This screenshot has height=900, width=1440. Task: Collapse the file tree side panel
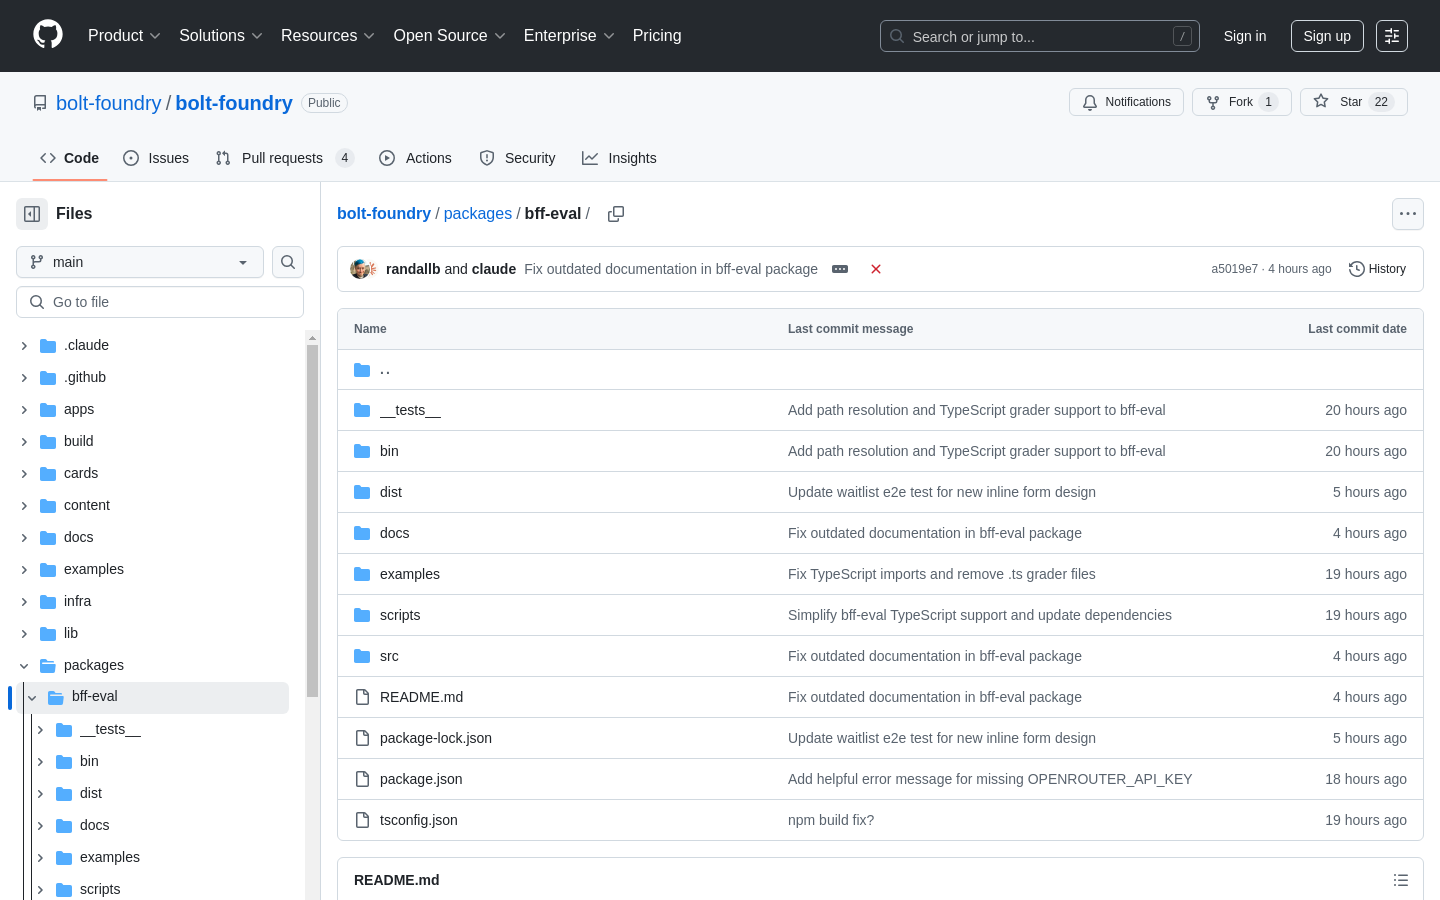click(32, 214)
